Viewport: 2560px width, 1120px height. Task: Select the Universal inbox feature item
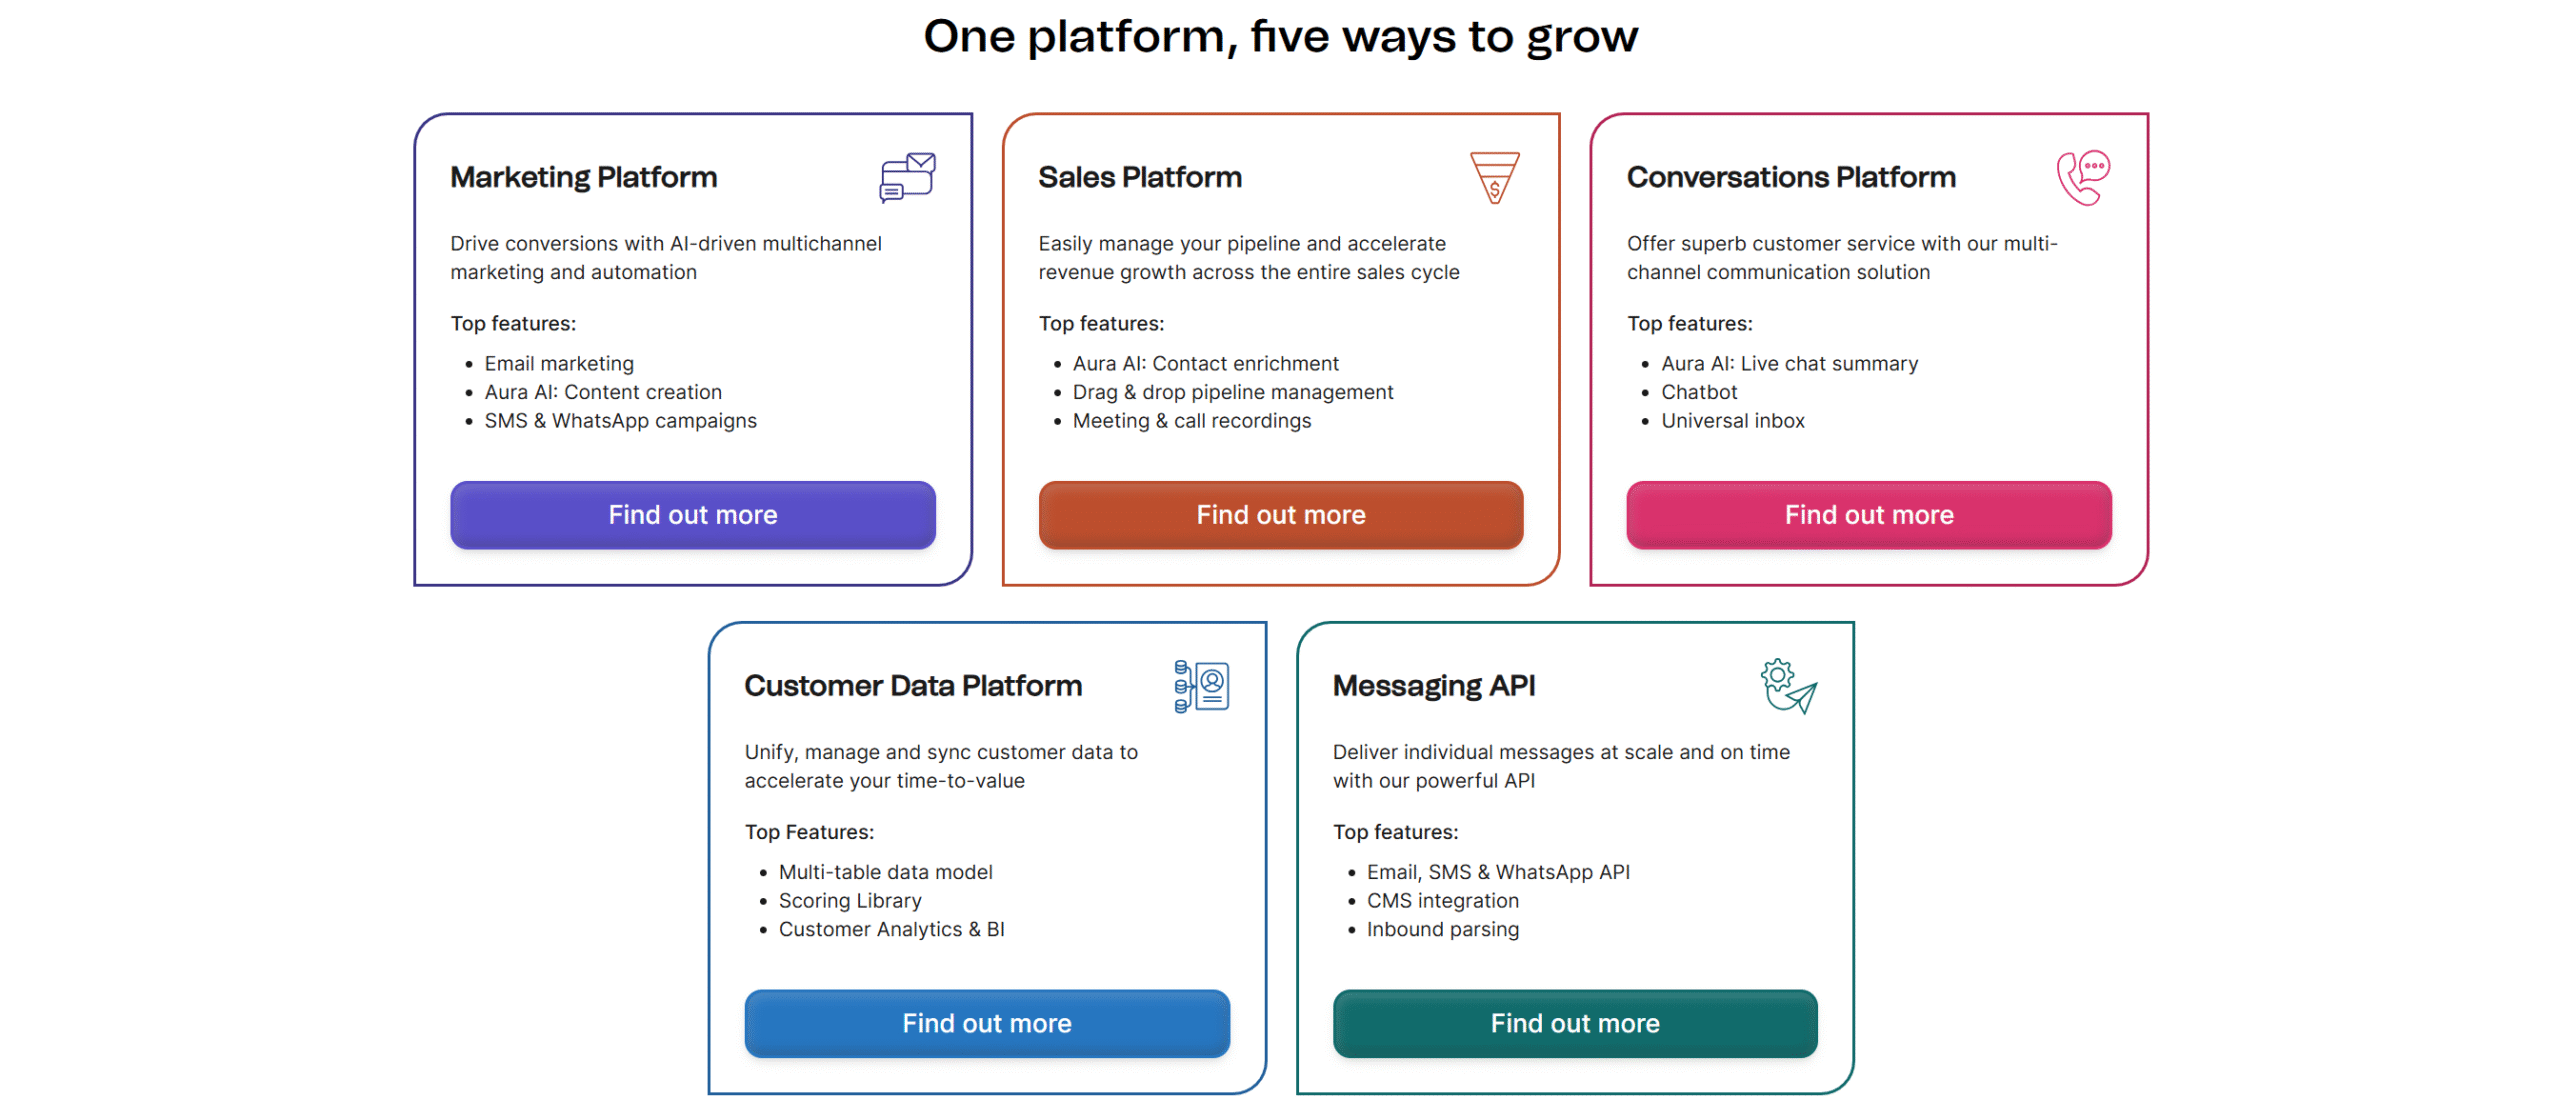tap(1732, 421)
